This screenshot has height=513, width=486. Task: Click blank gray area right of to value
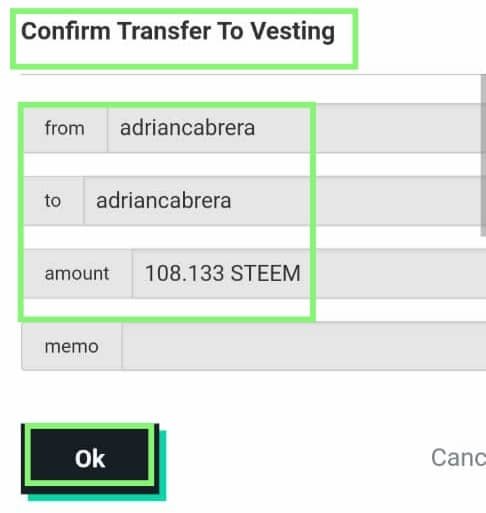pyautogui.click(x=398, y=201)
